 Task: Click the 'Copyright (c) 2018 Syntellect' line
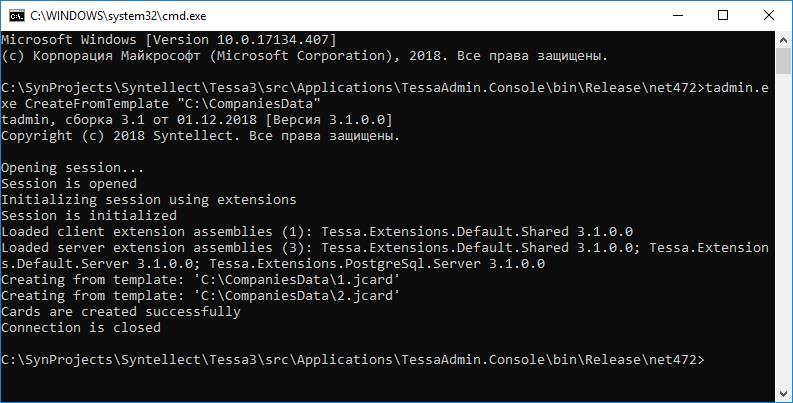click(201, 135)
